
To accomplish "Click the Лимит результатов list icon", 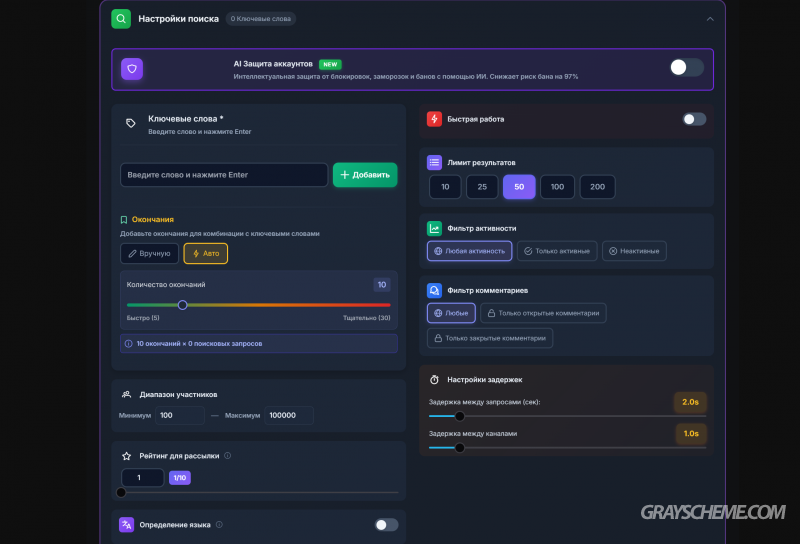I will click(434, 162).
